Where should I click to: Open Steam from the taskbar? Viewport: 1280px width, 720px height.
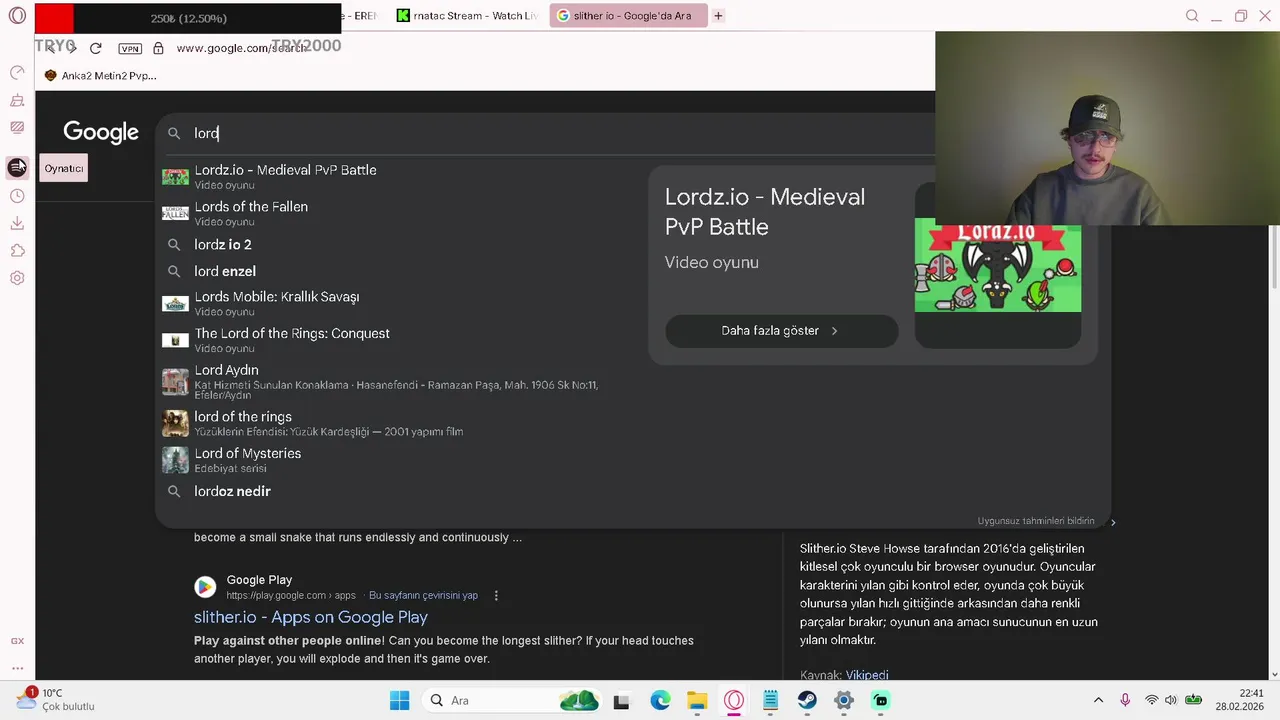coord(807,700)
